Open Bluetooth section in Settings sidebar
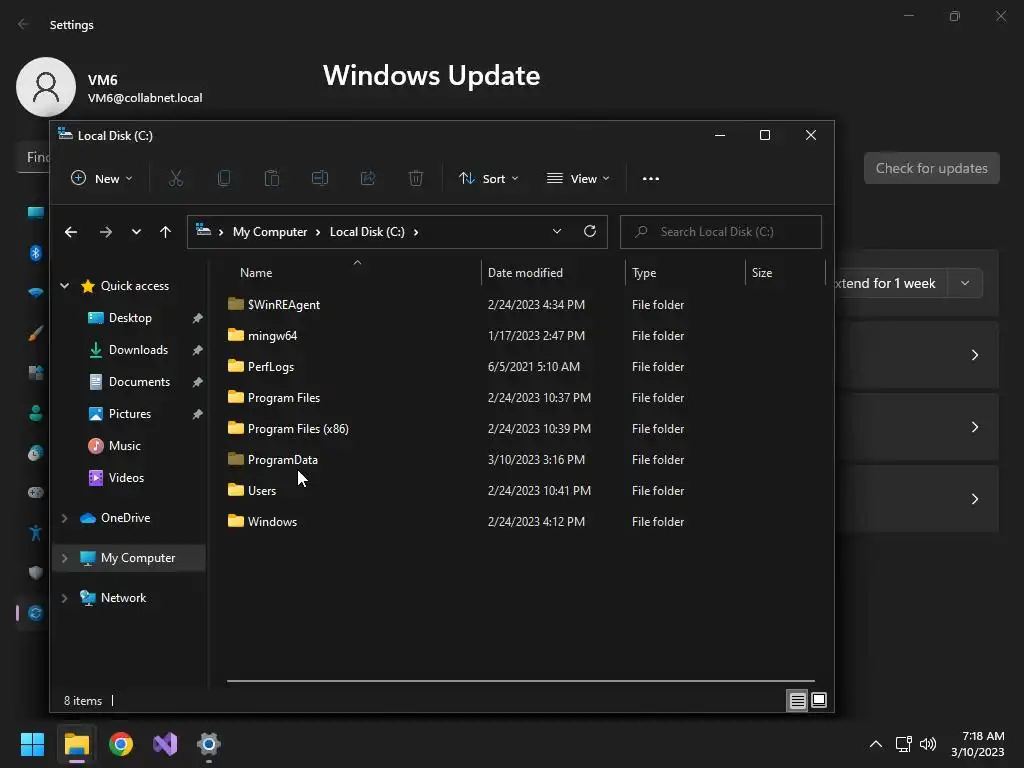1024x768 pixels. pyautogui.click(x=36, y=253)
